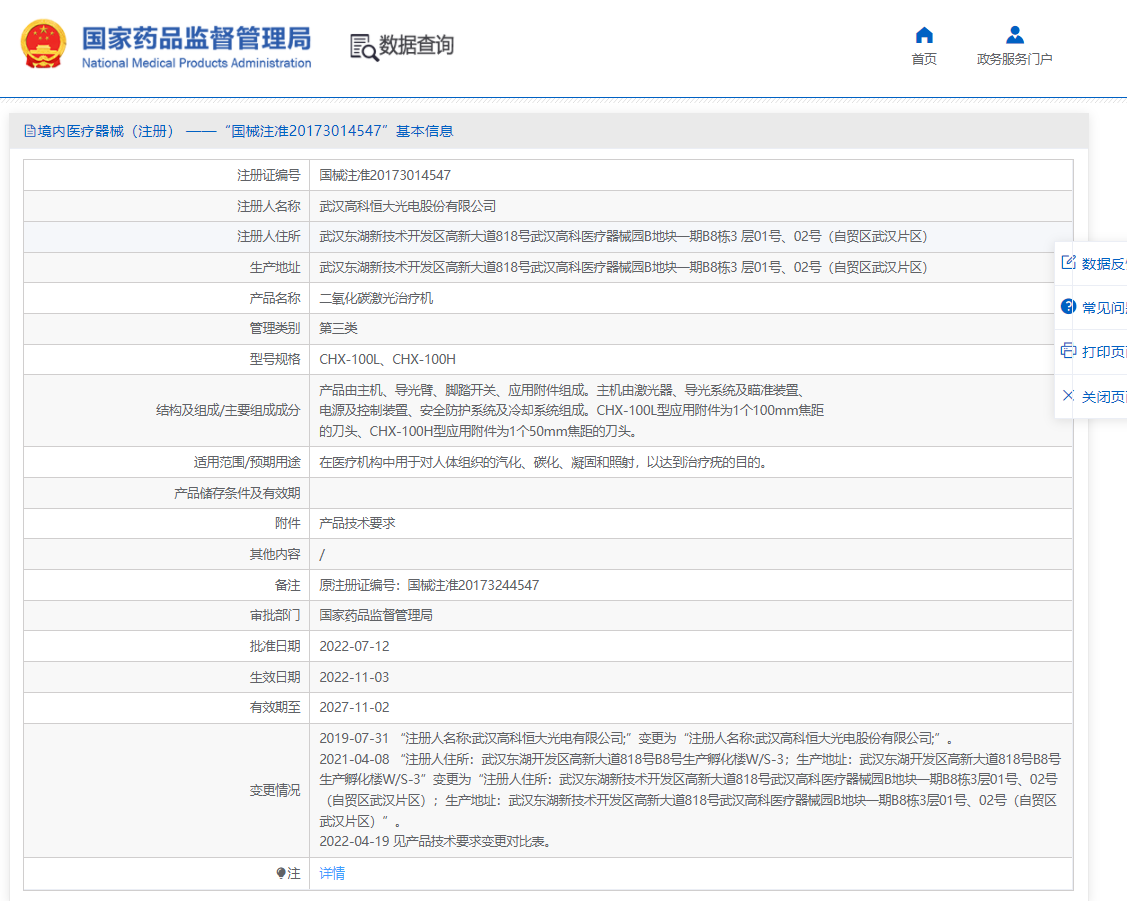1127x901 pixels.
Task: Click the bulb icon next to 注
Action: tap(281, 873)
